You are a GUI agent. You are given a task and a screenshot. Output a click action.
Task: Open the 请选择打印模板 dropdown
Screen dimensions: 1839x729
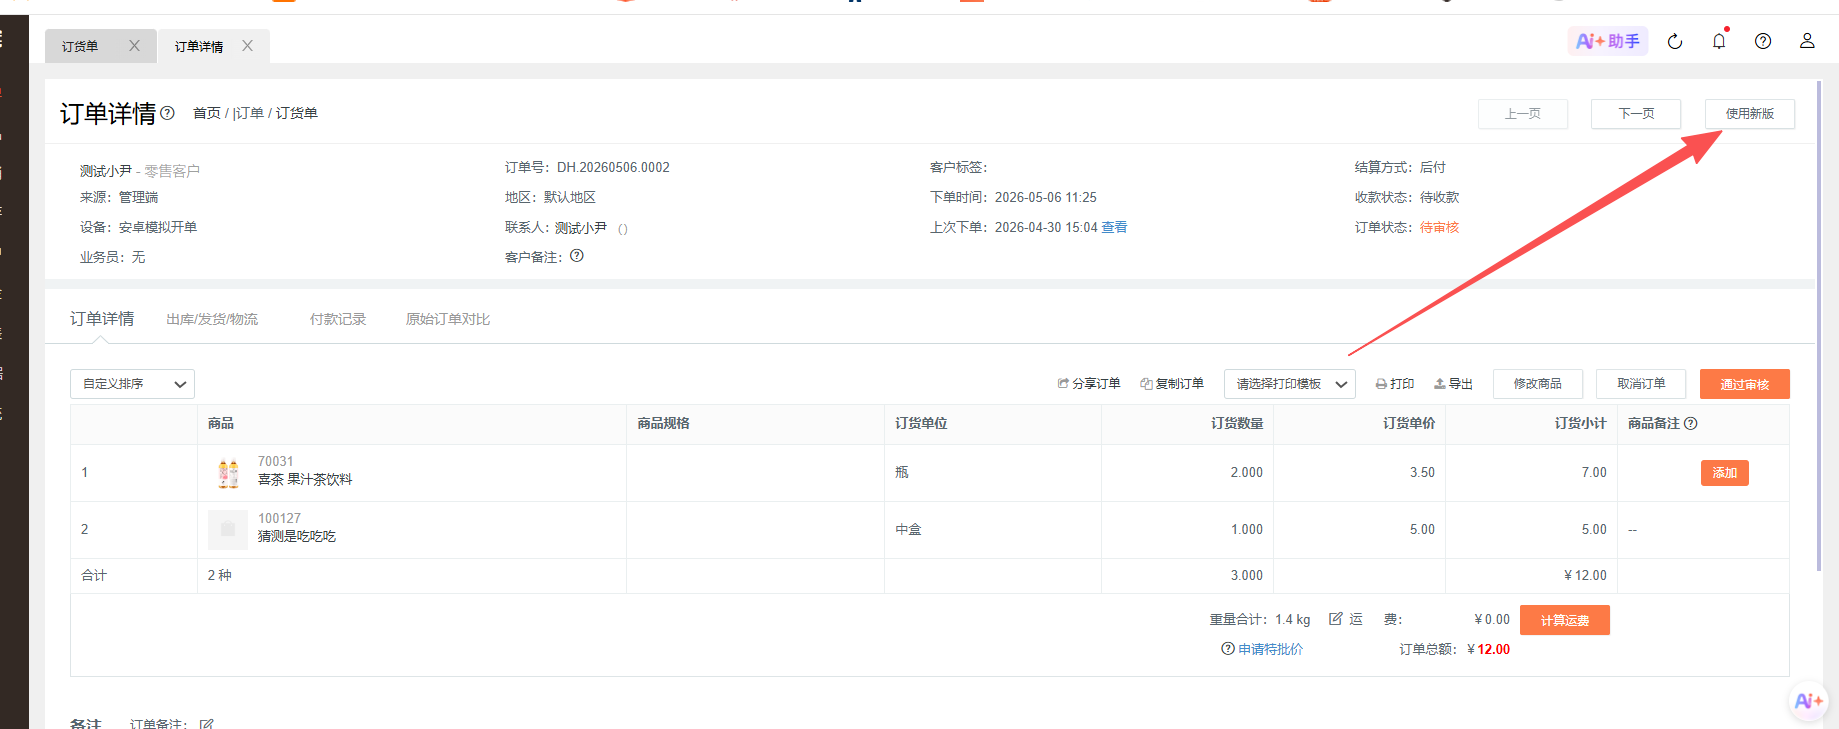1290,384
